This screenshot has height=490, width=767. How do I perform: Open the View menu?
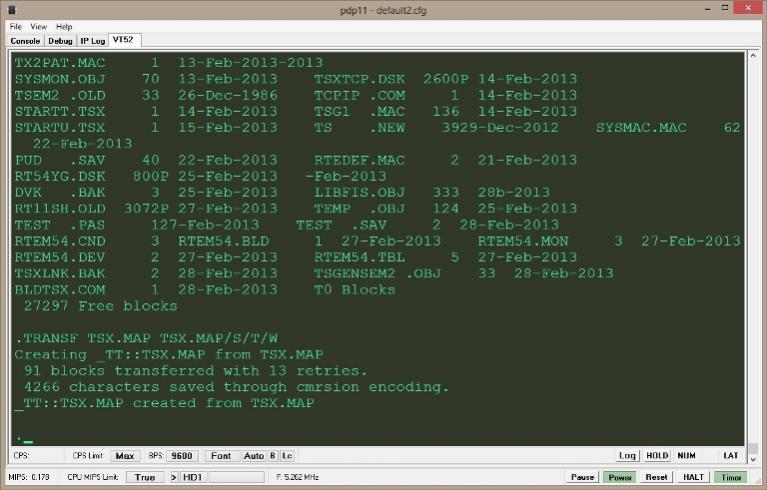(x=39, y=26)
